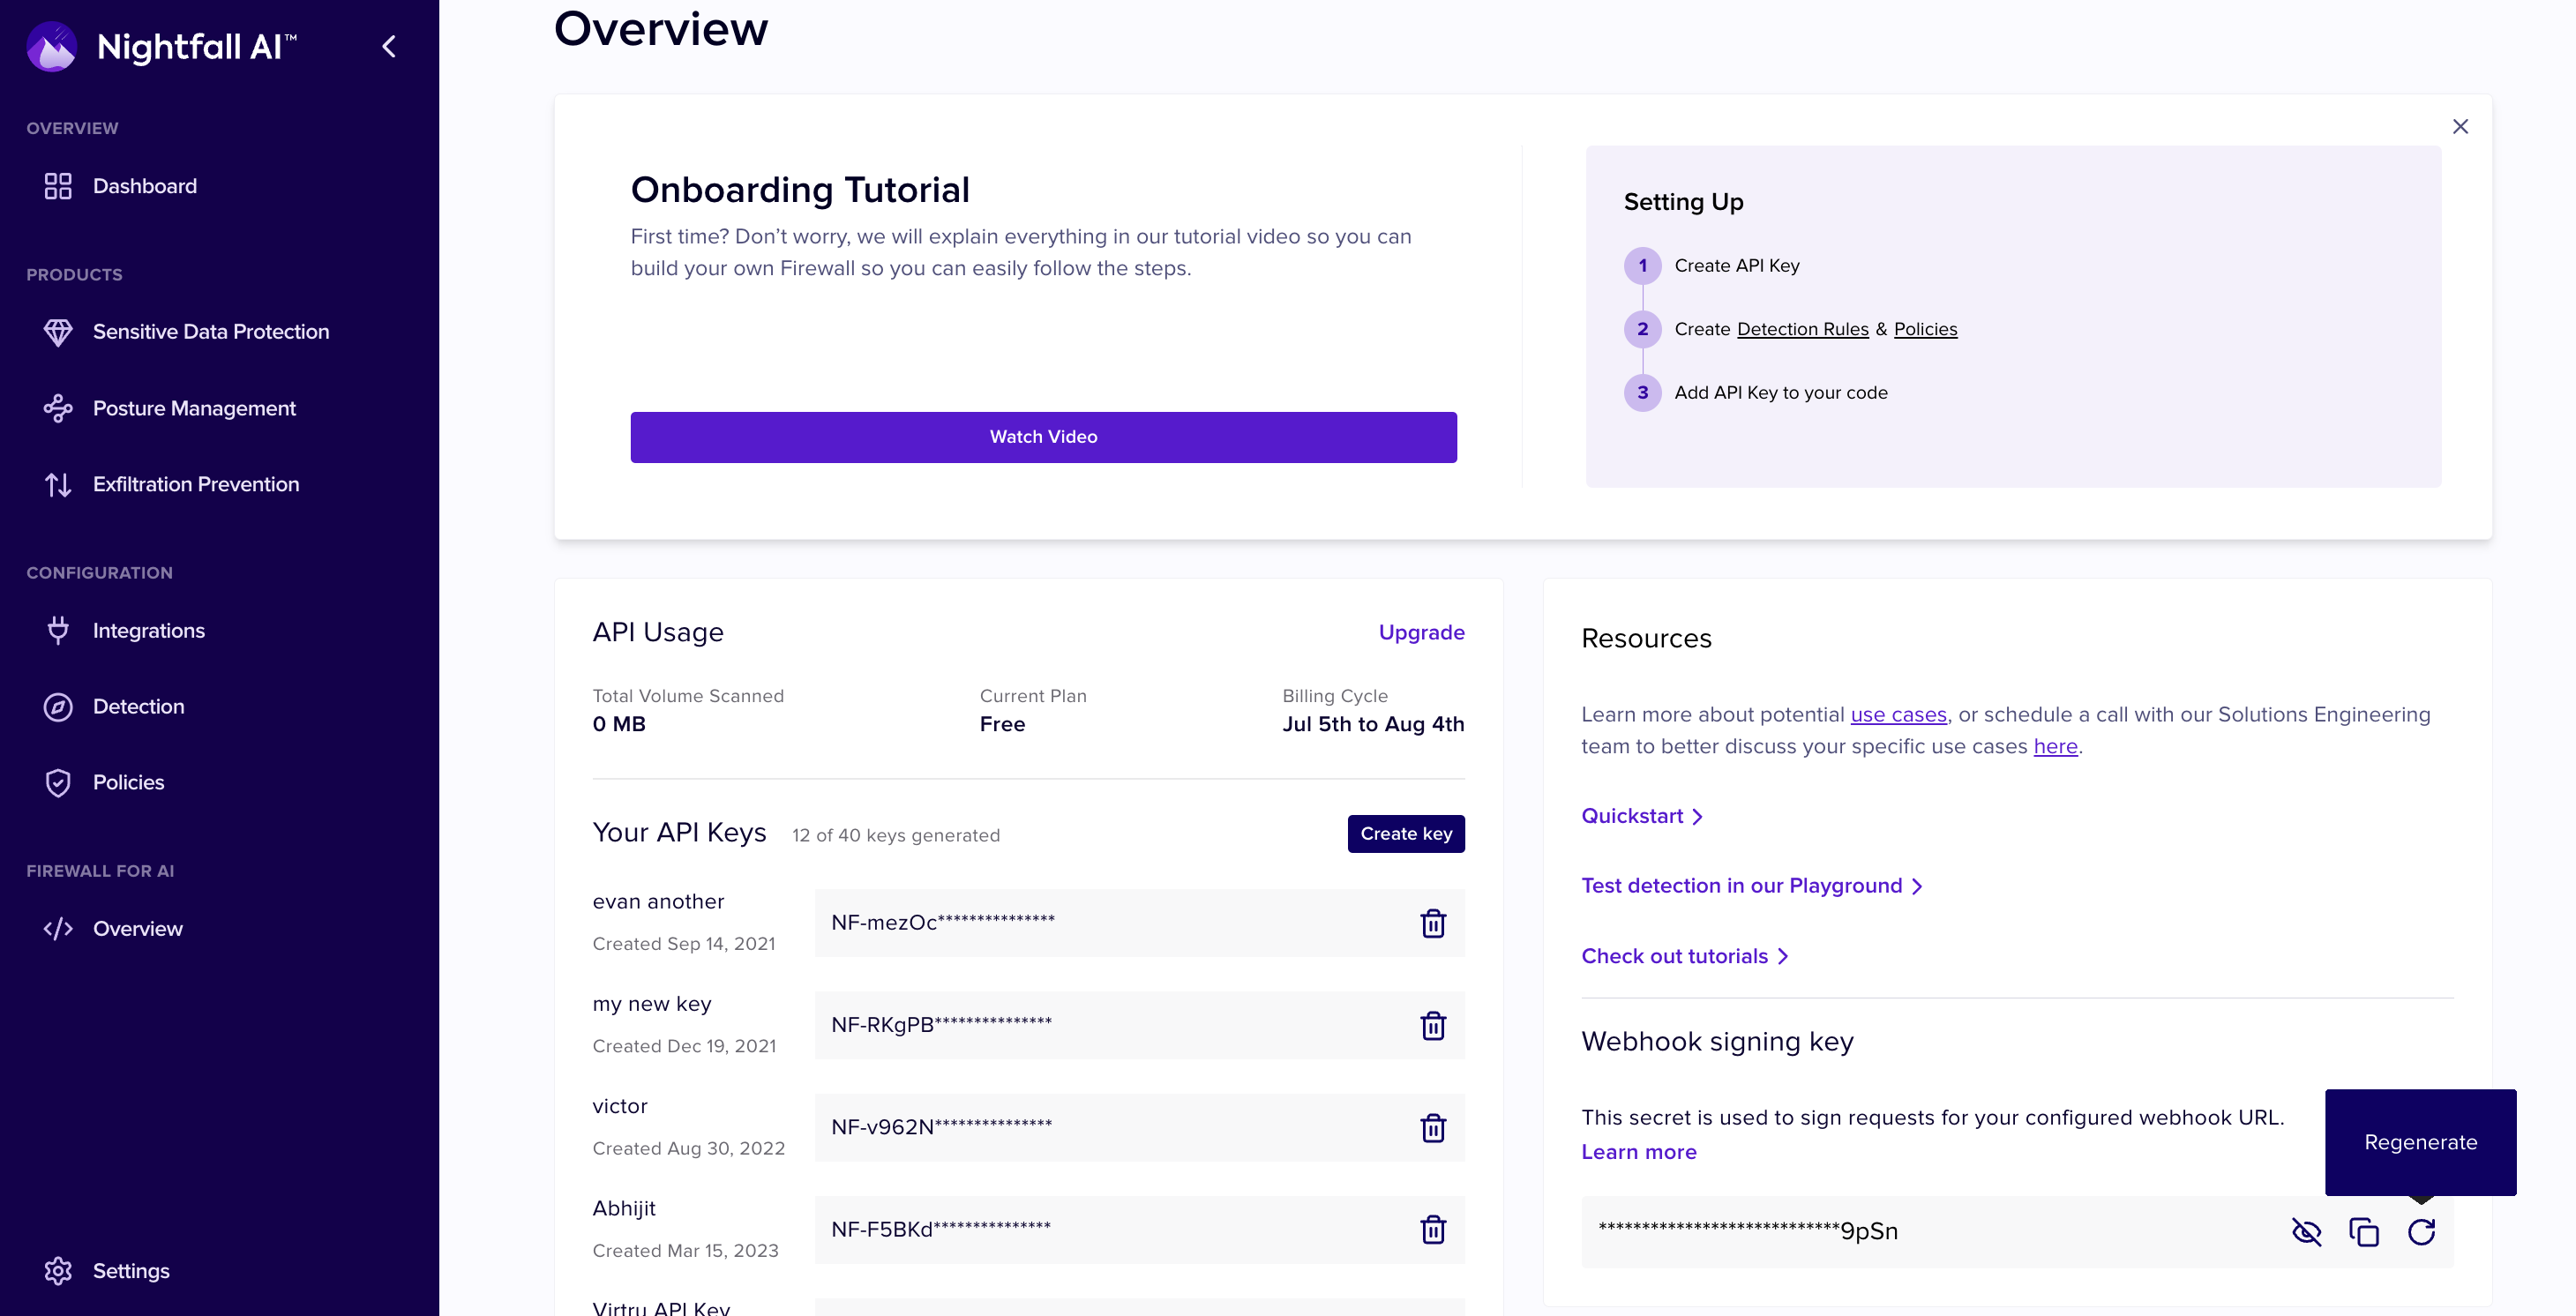2576x1316 pixels.
Task: Click trash icon for victor key
Action: coord(1432,1128)
